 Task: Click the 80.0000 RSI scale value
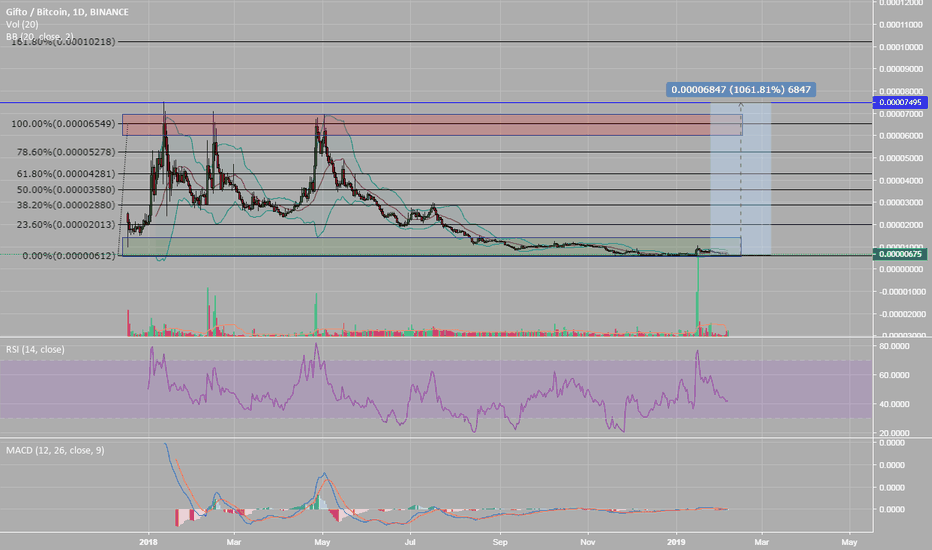point(895,346)
